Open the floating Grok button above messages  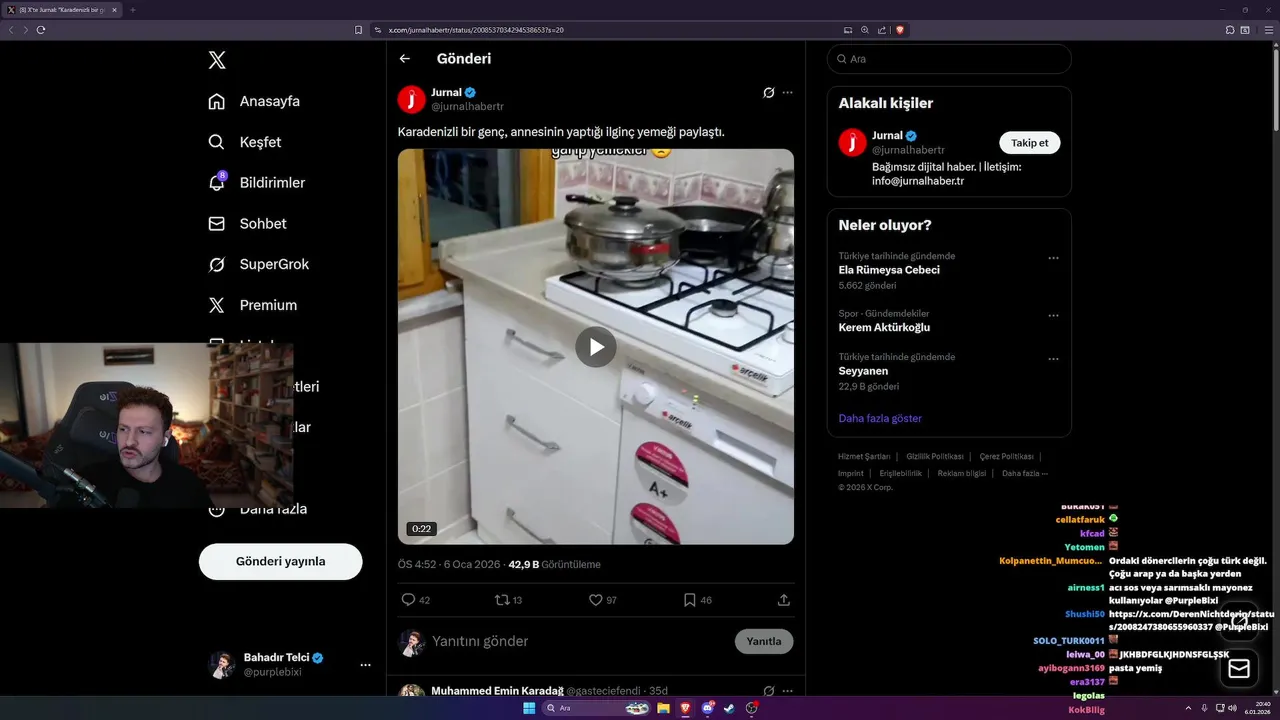tap(1239, 623)
